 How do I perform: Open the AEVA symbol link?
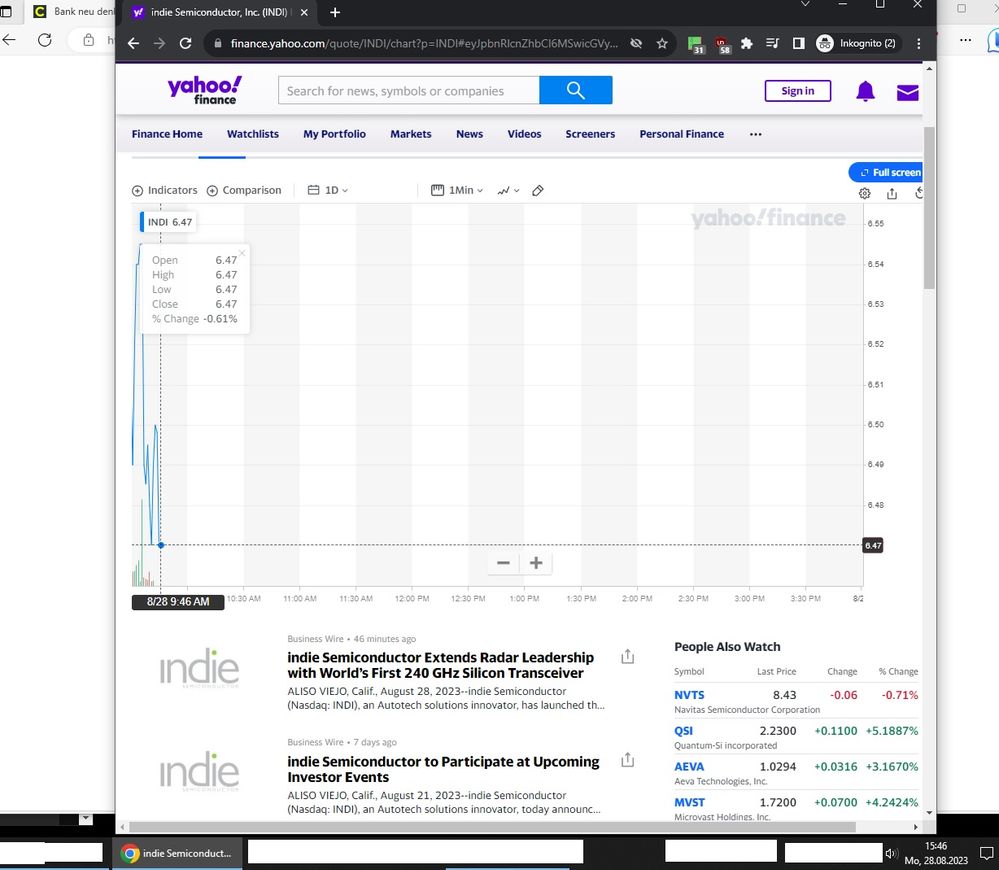(x=689, y=767)
